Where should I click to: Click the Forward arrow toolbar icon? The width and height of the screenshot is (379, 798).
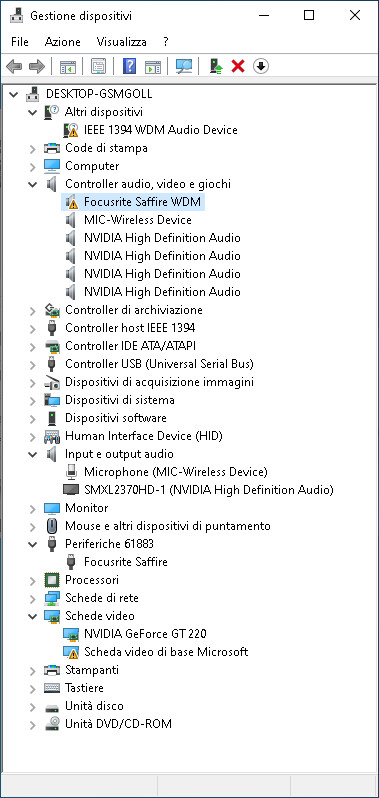(37, 66)
